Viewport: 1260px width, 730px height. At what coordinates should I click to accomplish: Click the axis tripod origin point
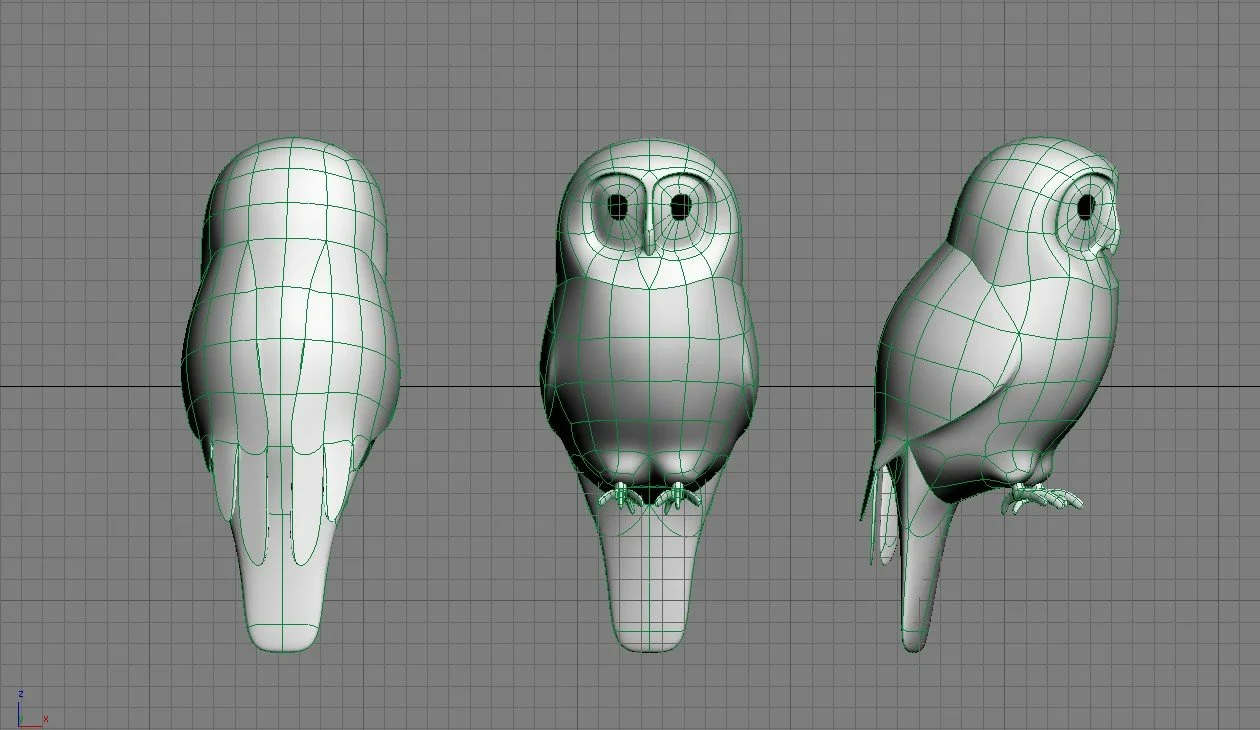pyautogui.click(x=18, y=726)
